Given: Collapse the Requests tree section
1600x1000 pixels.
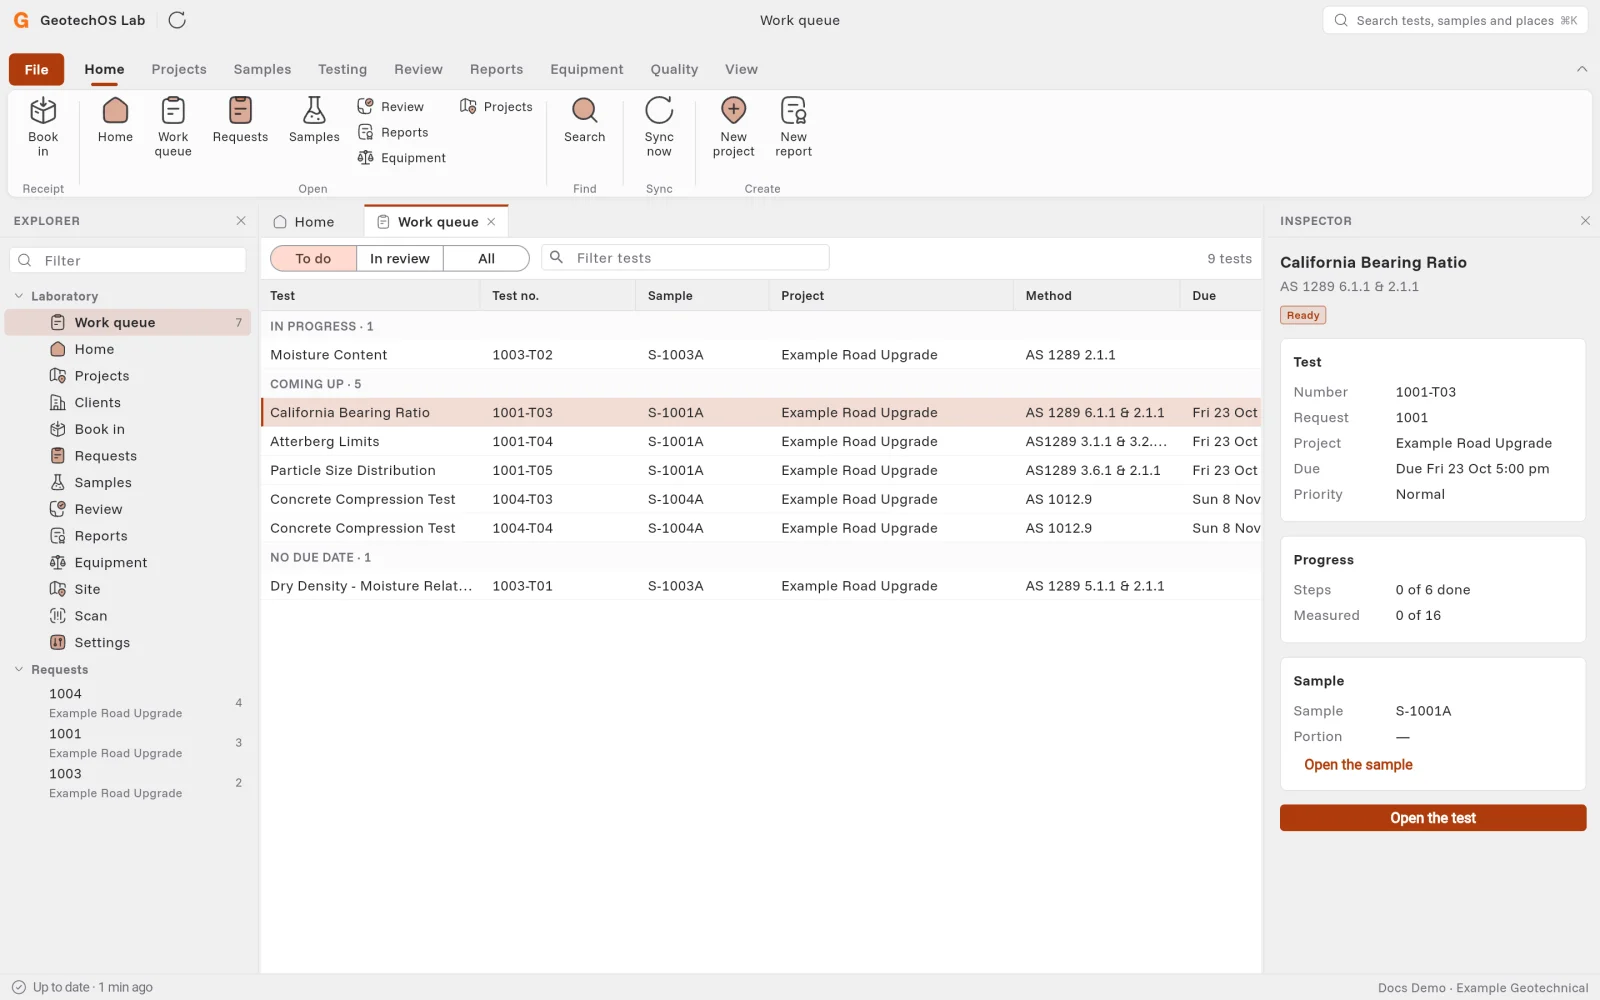Looking at the screenshot, I should coord(19,669).
